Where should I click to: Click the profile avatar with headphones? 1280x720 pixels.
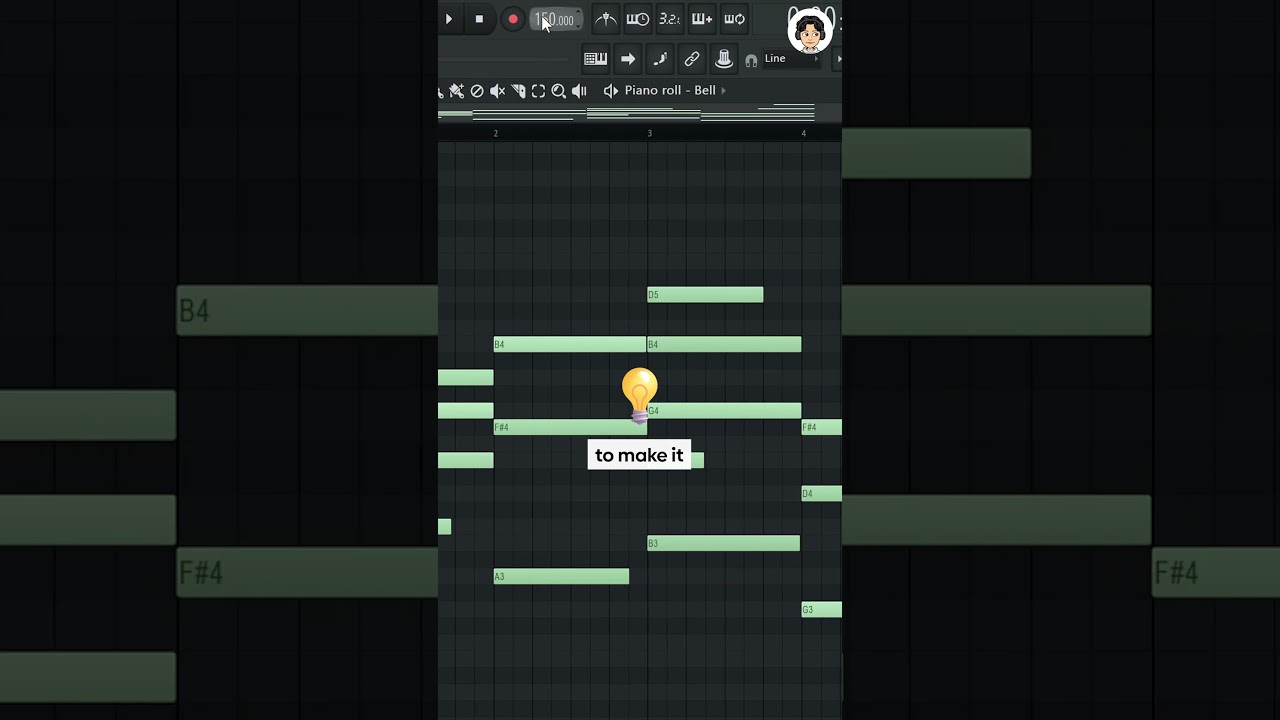(810, 30)
